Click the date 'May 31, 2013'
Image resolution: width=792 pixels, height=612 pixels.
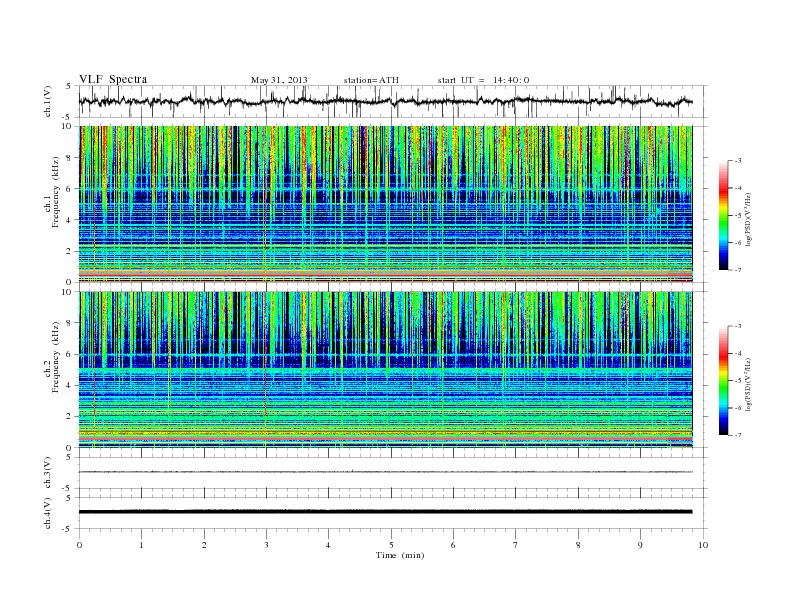click(279, 80)
